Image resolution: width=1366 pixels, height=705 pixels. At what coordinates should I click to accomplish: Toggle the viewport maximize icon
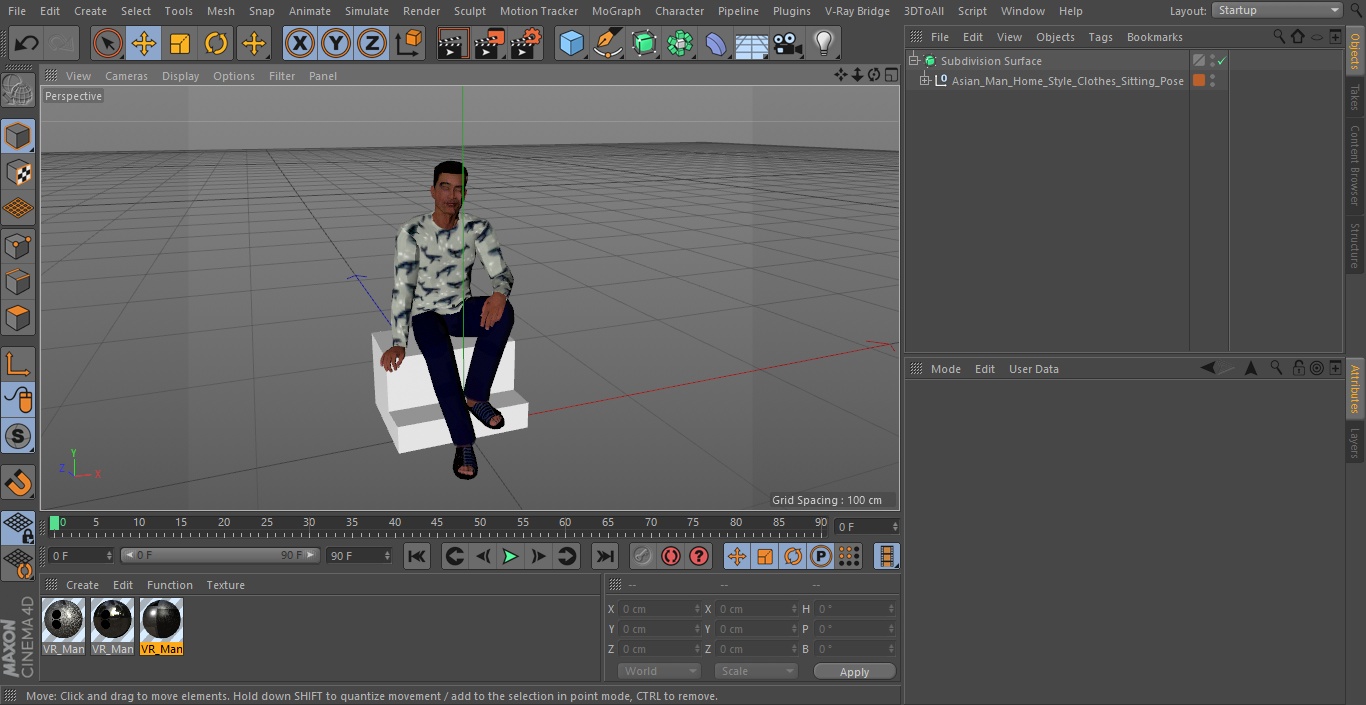(x=890, y=75)
